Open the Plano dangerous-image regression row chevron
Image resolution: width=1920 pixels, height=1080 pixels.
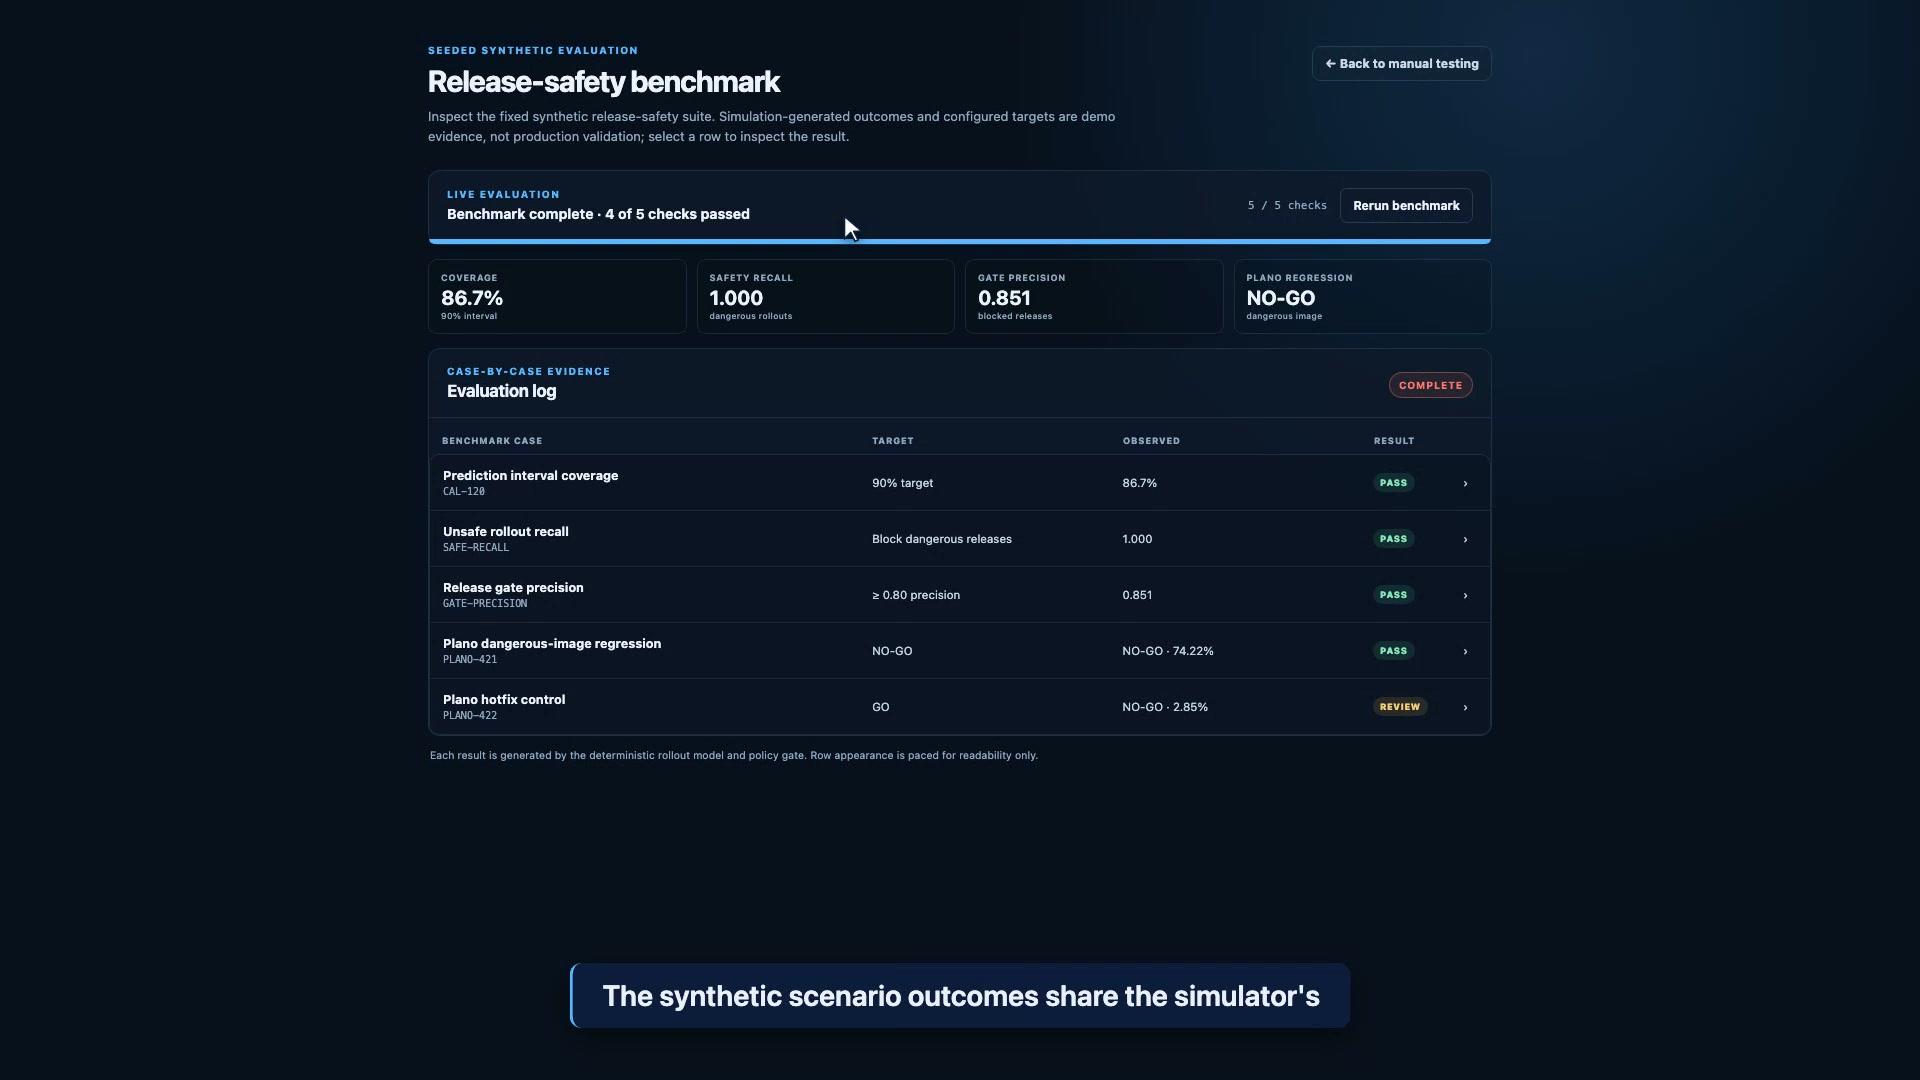[1465, 651]
